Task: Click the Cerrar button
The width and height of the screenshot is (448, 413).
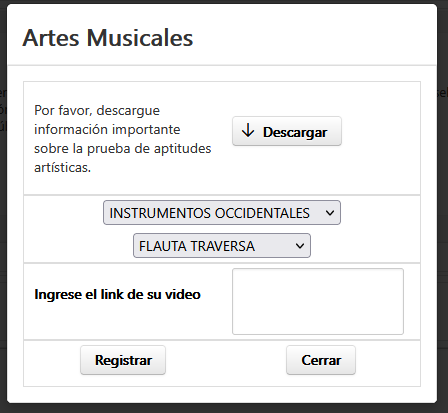Action: click(321, 360)
